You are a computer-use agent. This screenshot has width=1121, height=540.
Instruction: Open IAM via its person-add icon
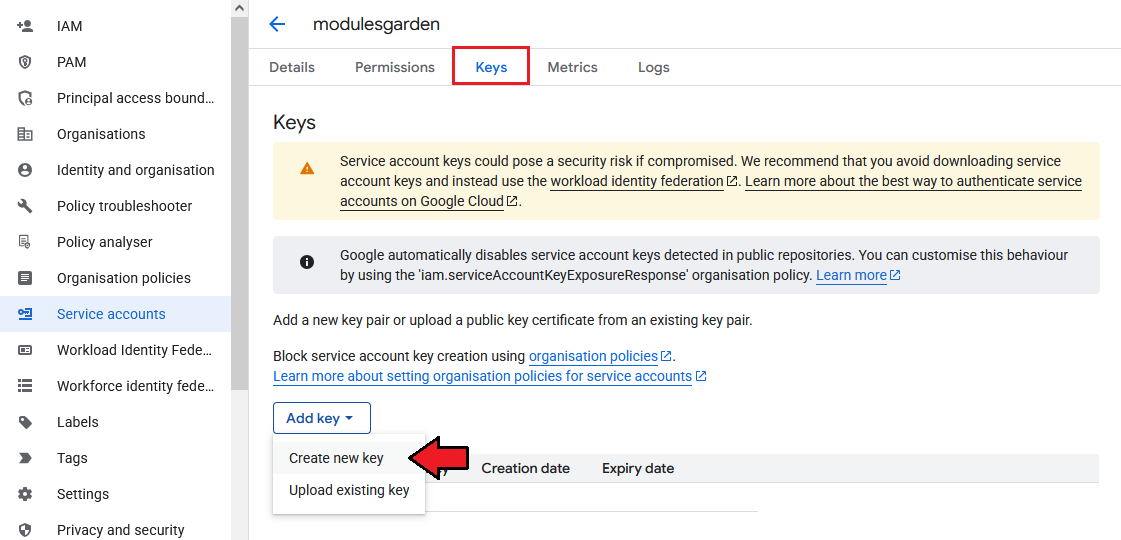(25, 26)
